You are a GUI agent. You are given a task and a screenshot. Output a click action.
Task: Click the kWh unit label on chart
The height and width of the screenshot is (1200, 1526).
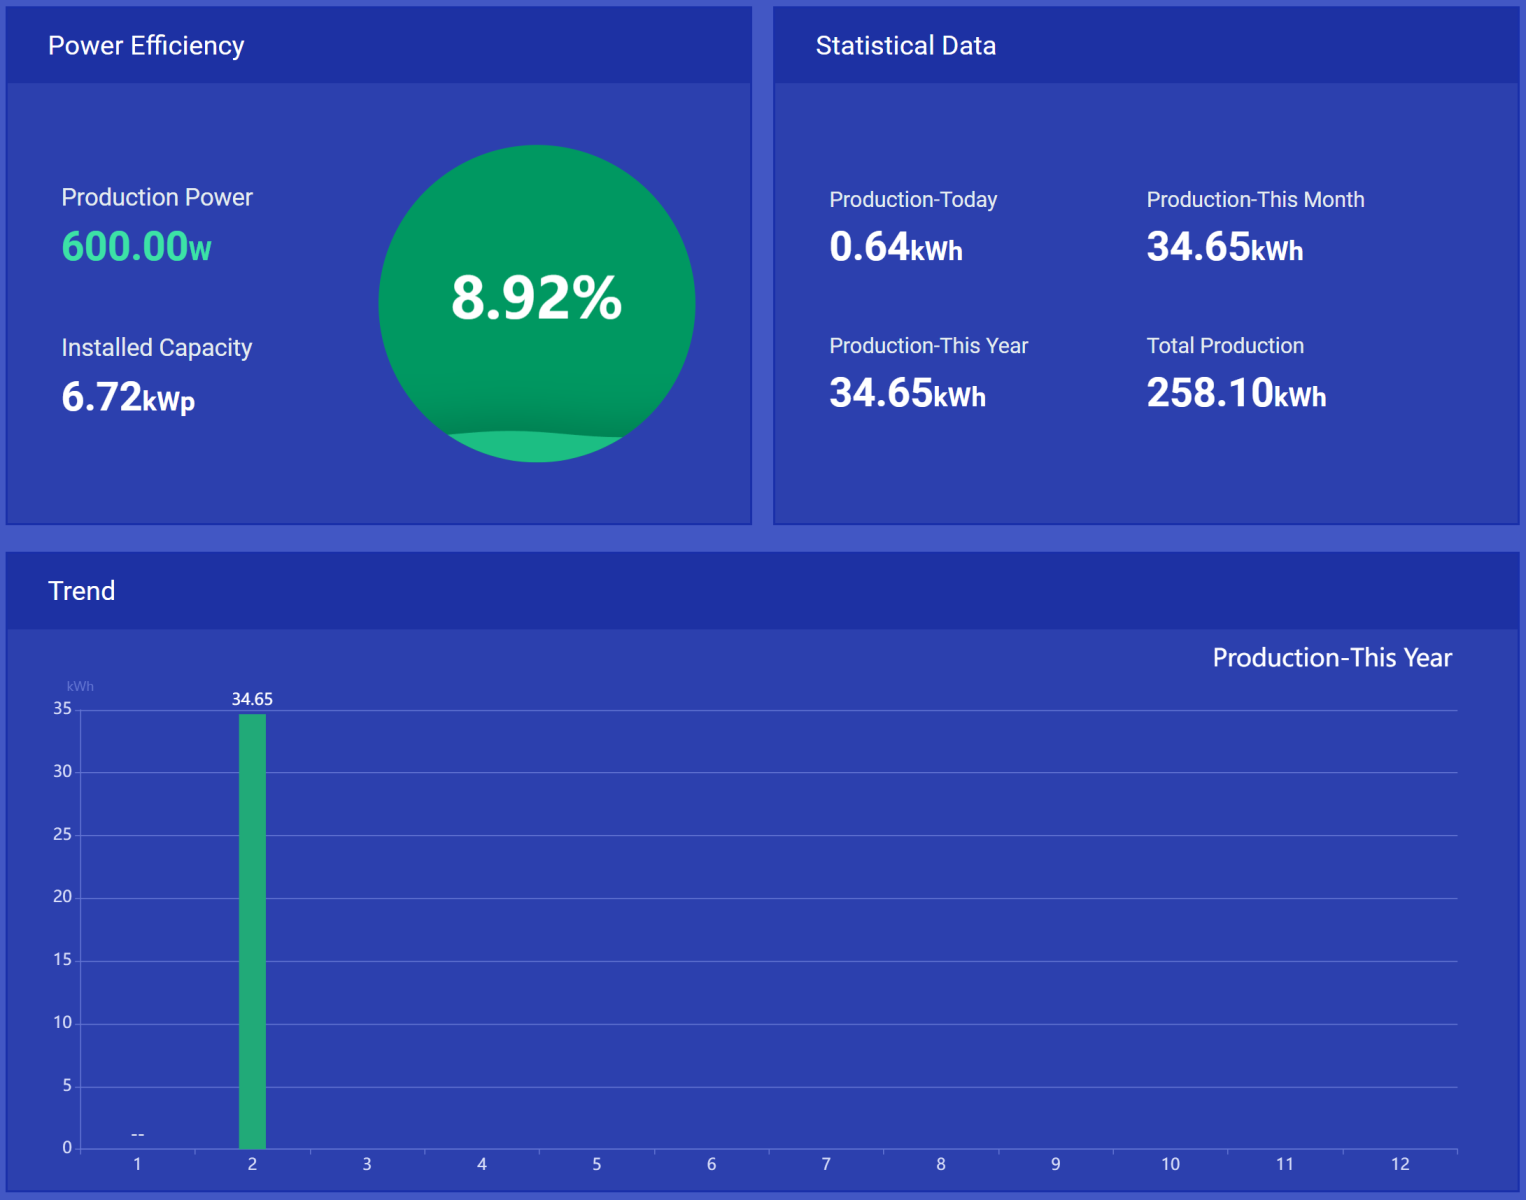tap(80, 686)
